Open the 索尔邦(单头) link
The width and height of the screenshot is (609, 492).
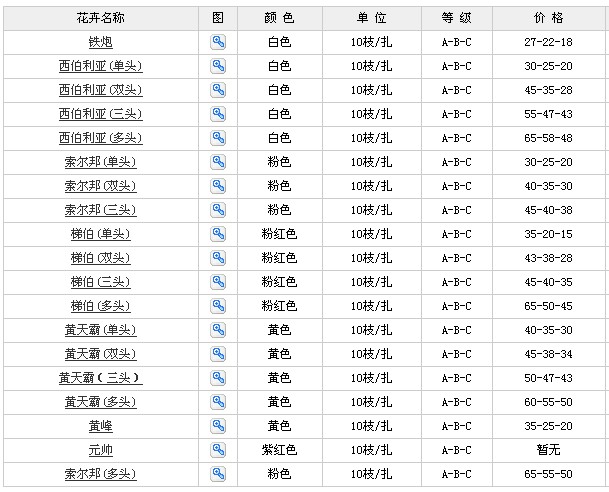pos(101,162)
